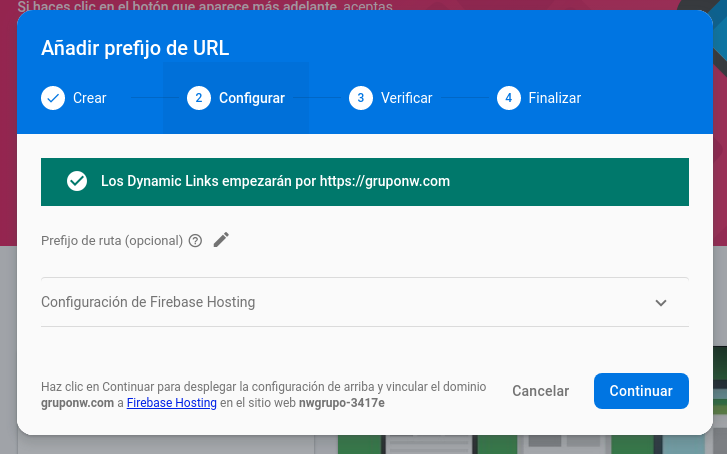The height and width of the screenshot is (454, 727).
Task: Click the pencil edit icon for route prefix
Action: click(x=221, y=240)
